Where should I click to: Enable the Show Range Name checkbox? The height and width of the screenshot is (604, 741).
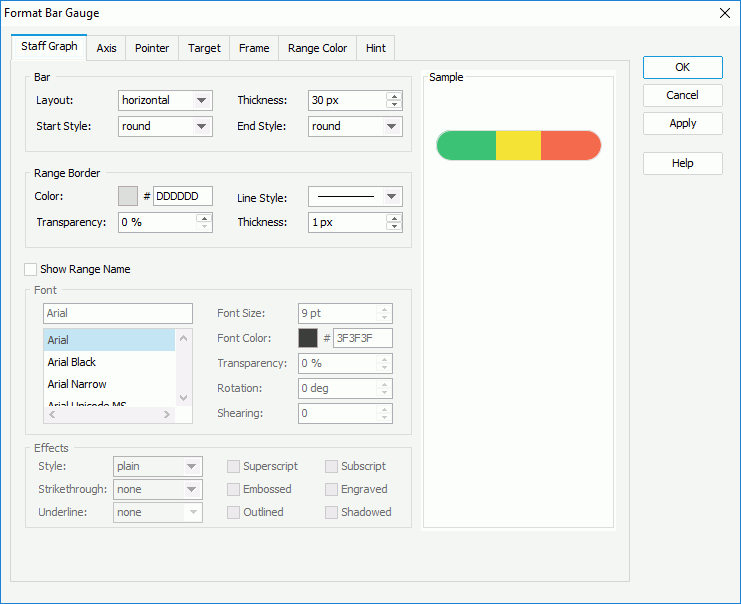tap(31, 269)
